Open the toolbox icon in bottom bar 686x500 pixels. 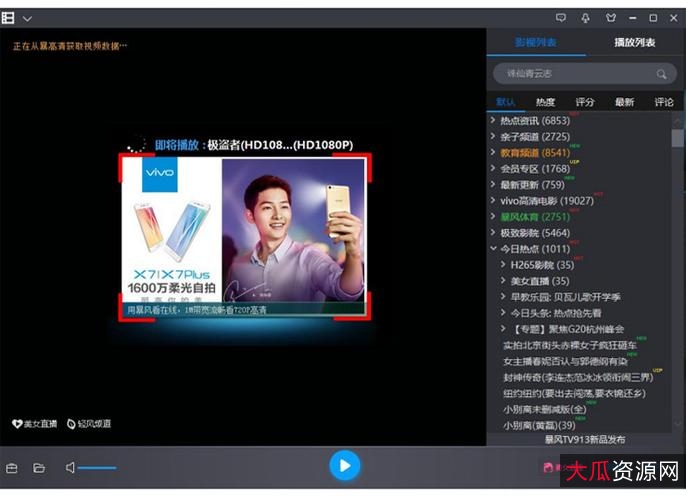click(12, 468)
